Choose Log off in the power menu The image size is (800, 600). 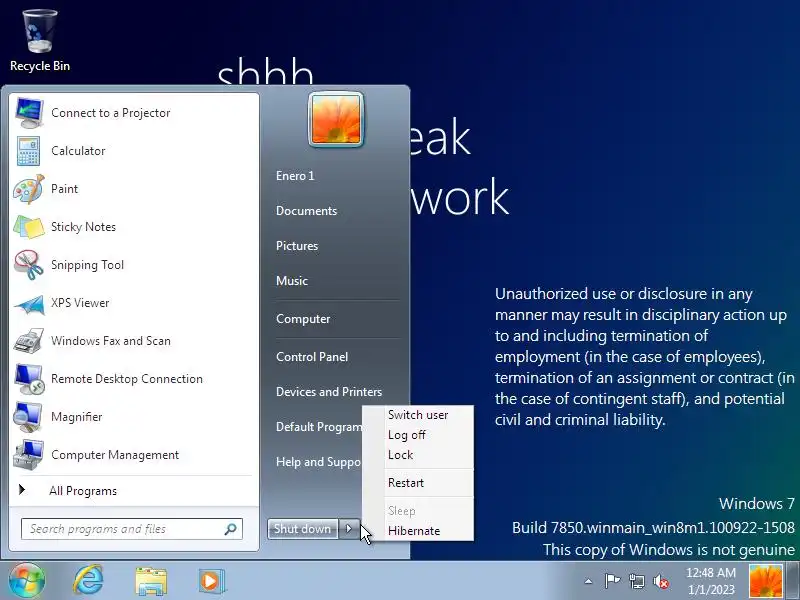pos(407,435)
